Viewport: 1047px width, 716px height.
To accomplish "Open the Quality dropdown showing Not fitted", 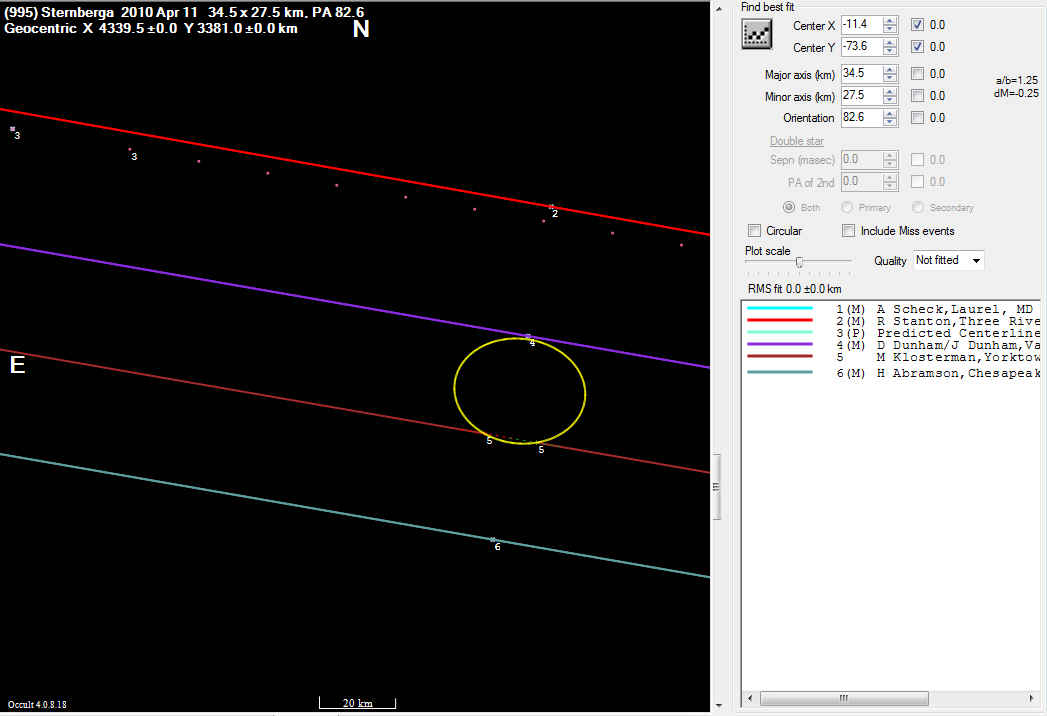I will pyautogui.click(x=948, y=260).
